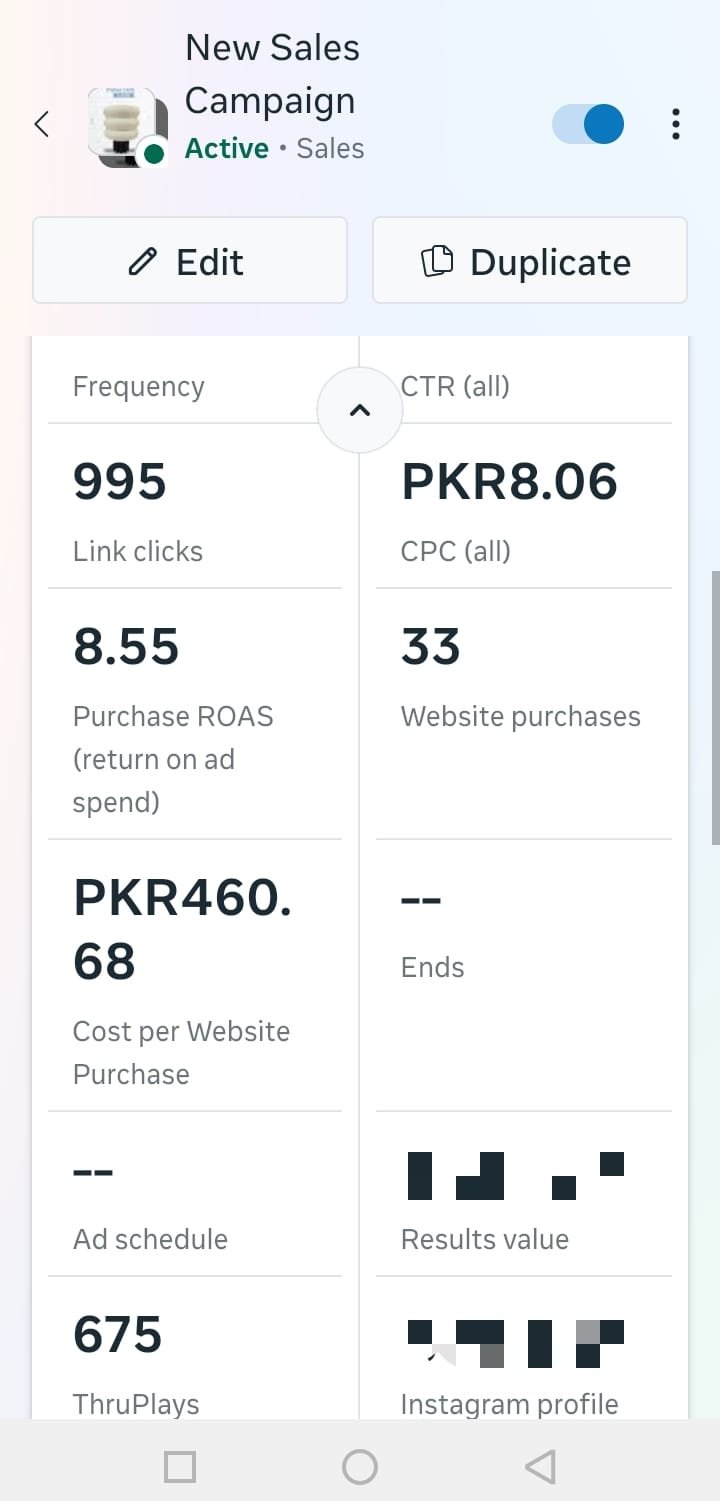This screenshot has height=1501, width=720.
Task: Click the vertical scrollbar on right edge
Action: click(x=715, y=708)
